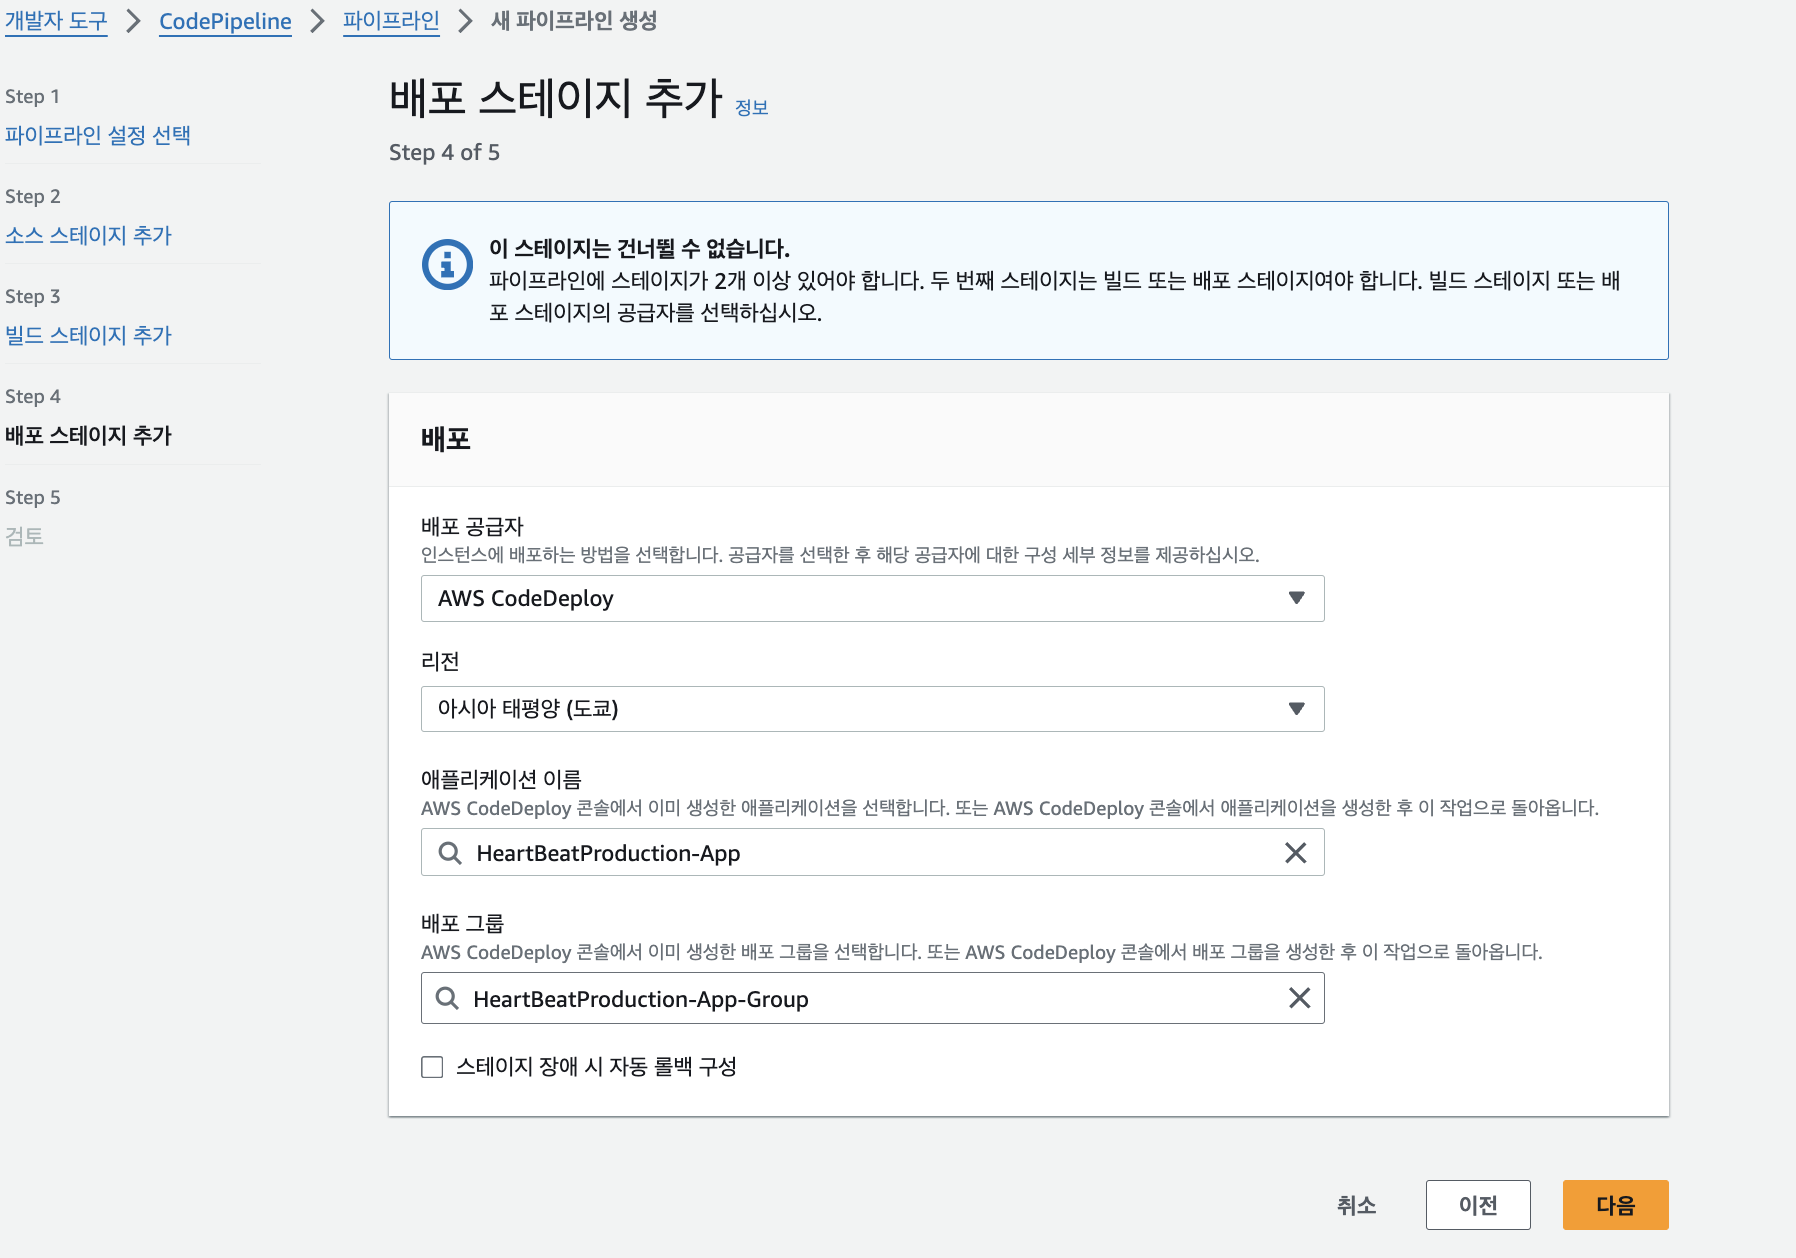Open the 리전 dropdown arrow
The width and height of the screenshot is (1796, 1258).
coord(1297,709)
